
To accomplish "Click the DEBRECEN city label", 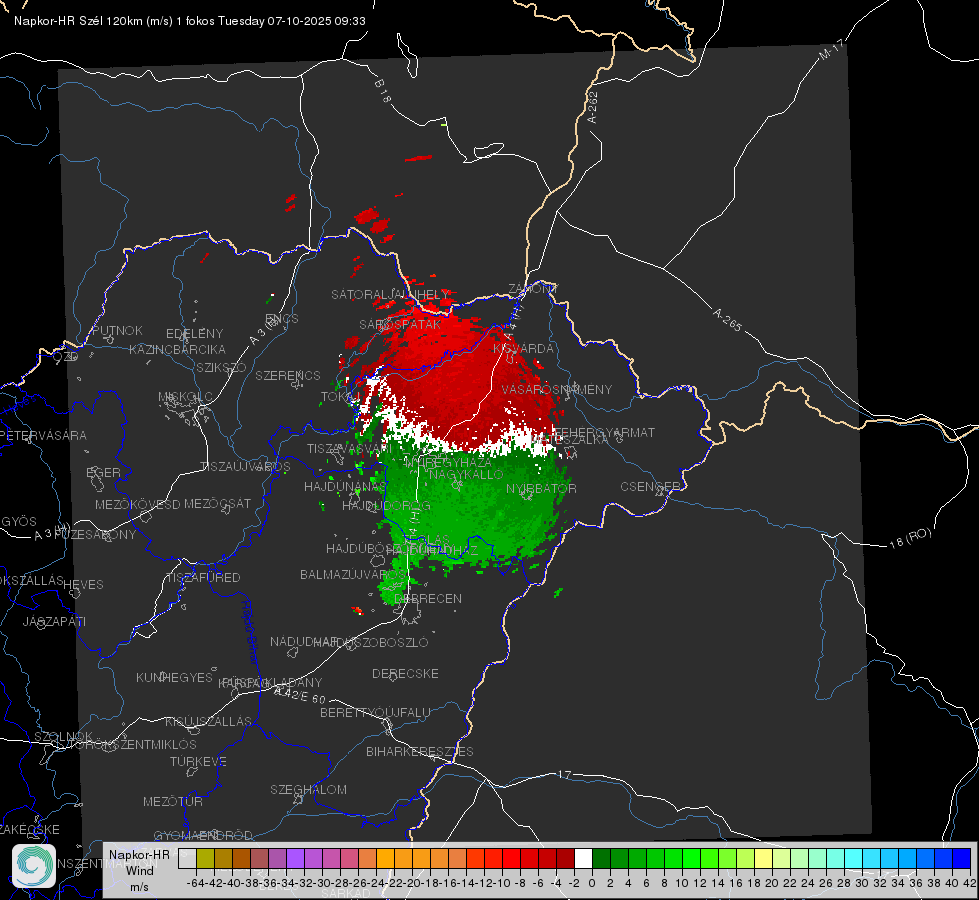I will [x=428, y=598].
